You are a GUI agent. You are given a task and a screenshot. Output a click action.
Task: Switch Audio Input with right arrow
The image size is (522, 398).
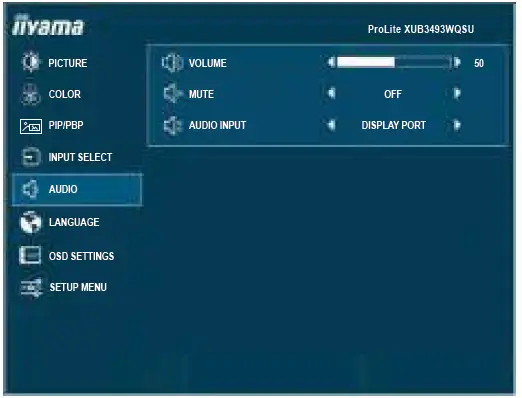457,125
